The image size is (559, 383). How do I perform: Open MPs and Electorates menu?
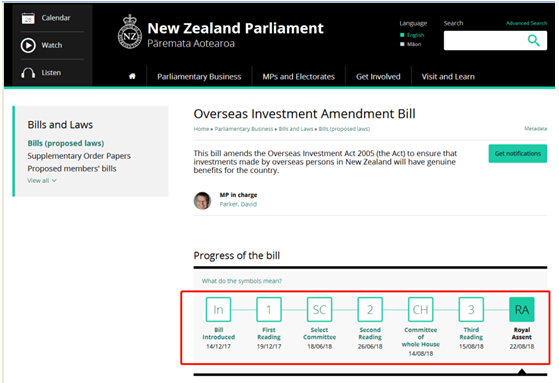pyautogui.click(x=298, y=77)
